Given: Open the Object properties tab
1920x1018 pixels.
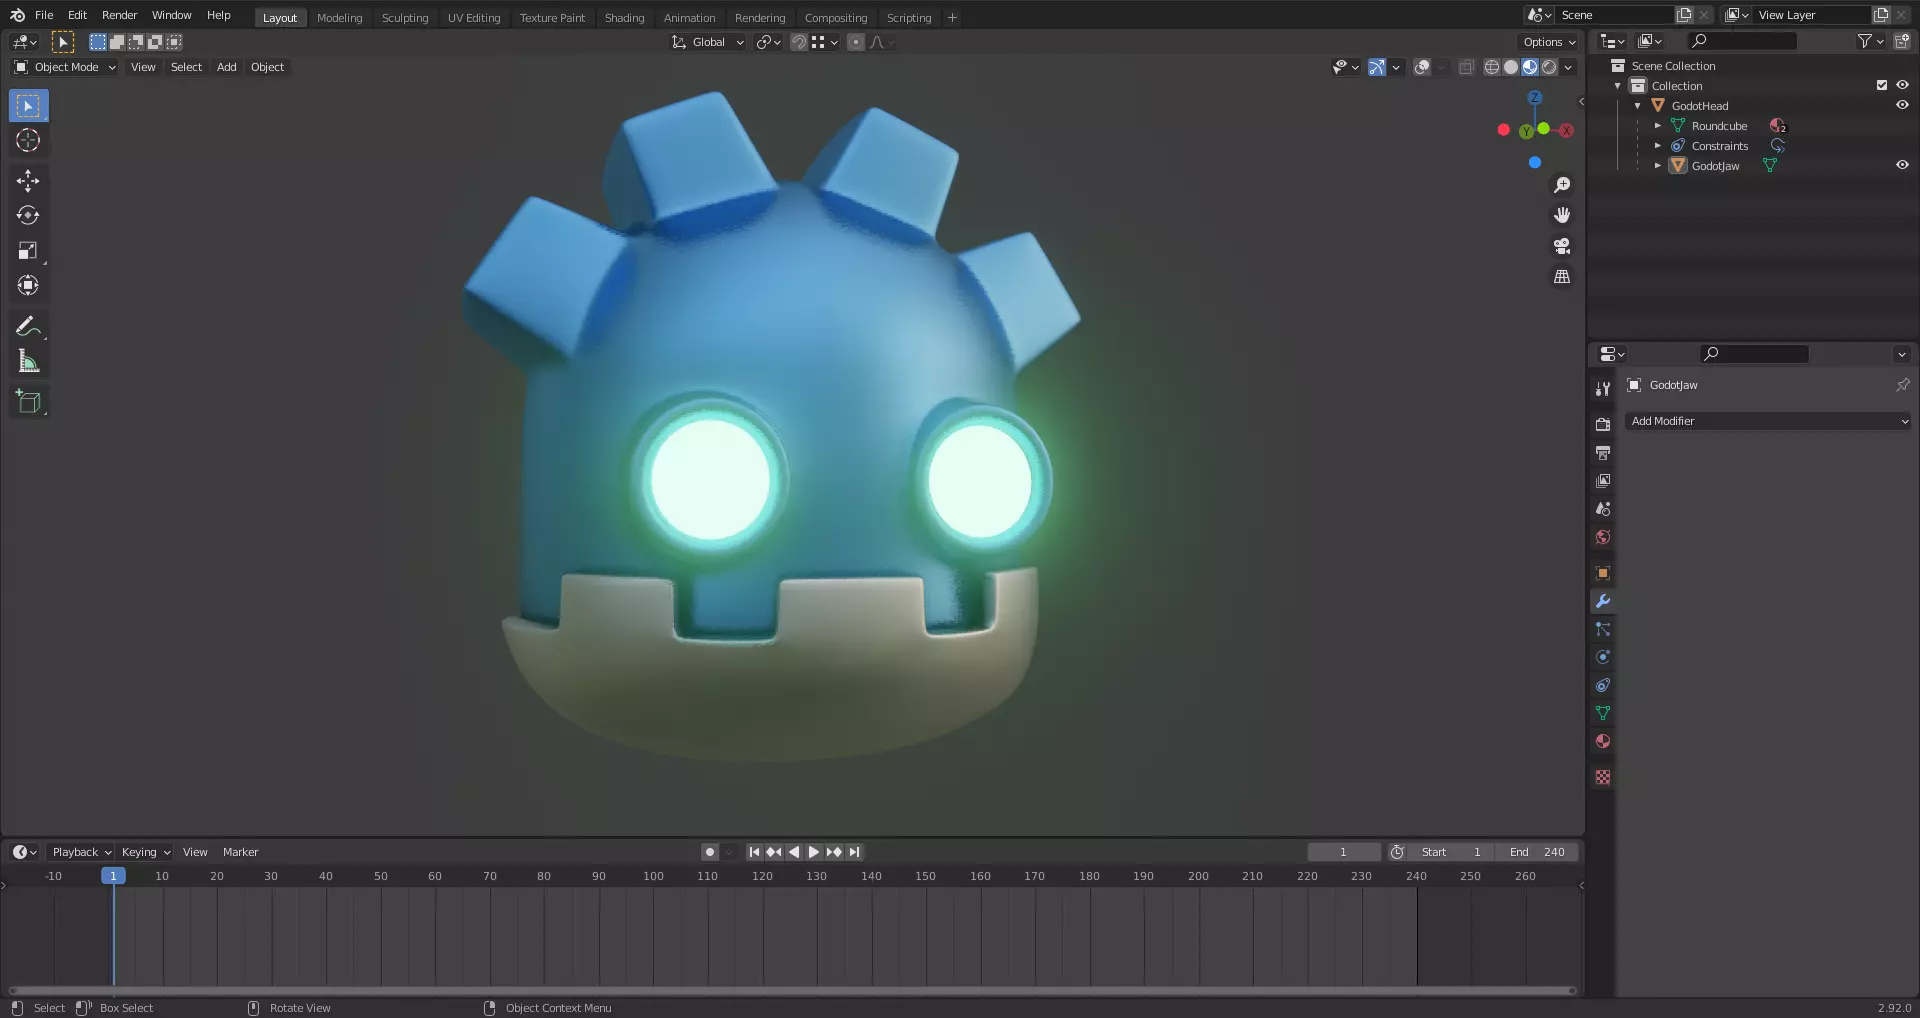Looking at the screenshot, I should 1603,573.
